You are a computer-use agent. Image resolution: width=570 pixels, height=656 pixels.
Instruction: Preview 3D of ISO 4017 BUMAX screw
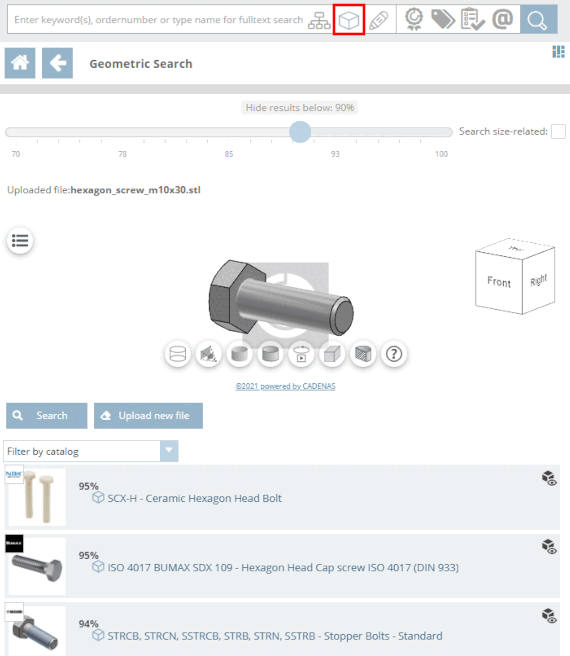click(x=549, y=546)
